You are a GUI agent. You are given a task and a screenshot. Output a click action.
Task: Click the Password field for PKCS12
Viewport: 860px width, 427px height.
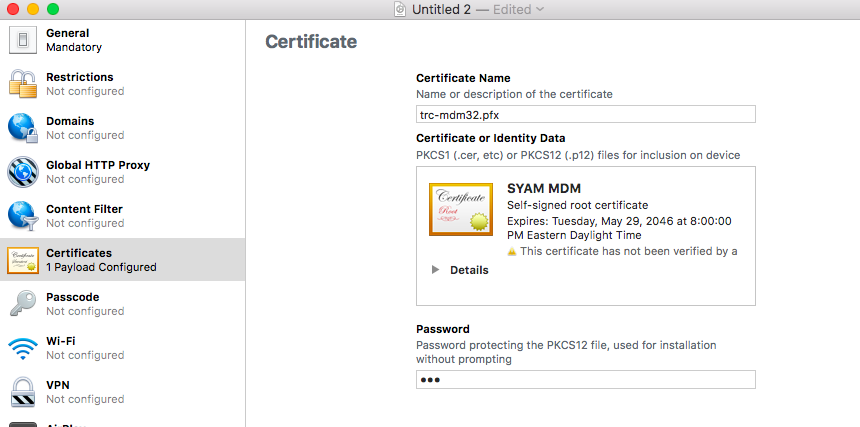(585, 380)
